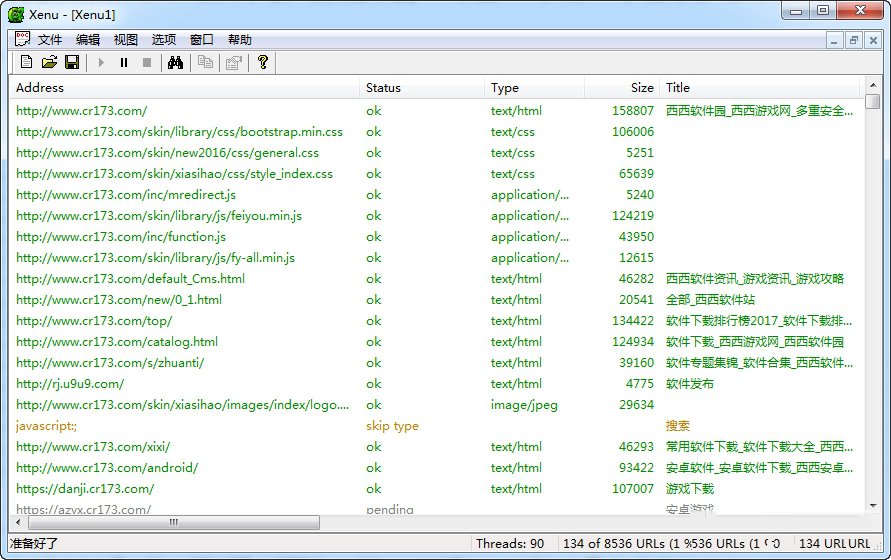Click the Xenu document icon in menu bar
Viewport: 891px width, 560px height.
point(22,39)
